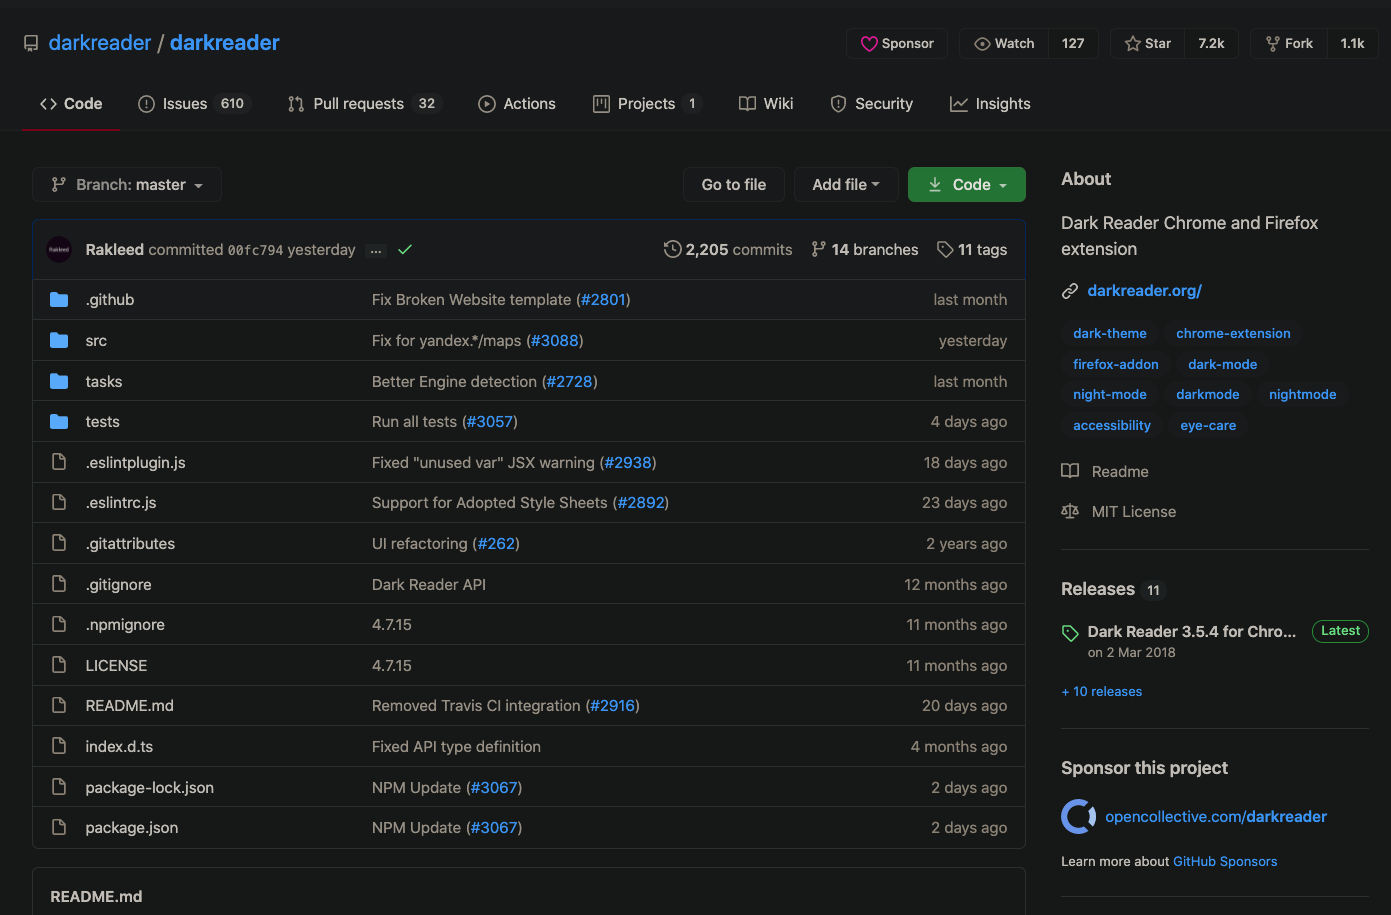Viewport: 1391px width, 915px height.
Task: Open the Add file dropdown
Action: pos(846,185)
